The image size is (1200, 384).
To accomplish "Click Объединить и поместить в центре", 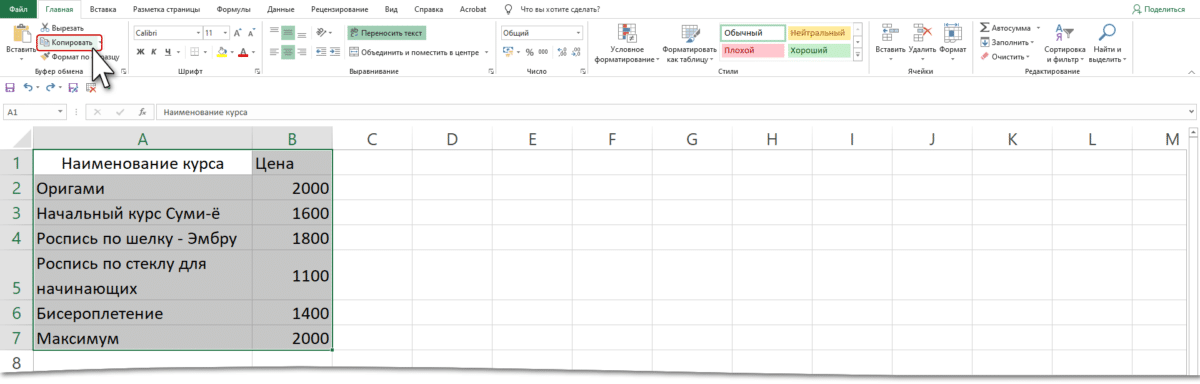I will (x=414, y=52).
